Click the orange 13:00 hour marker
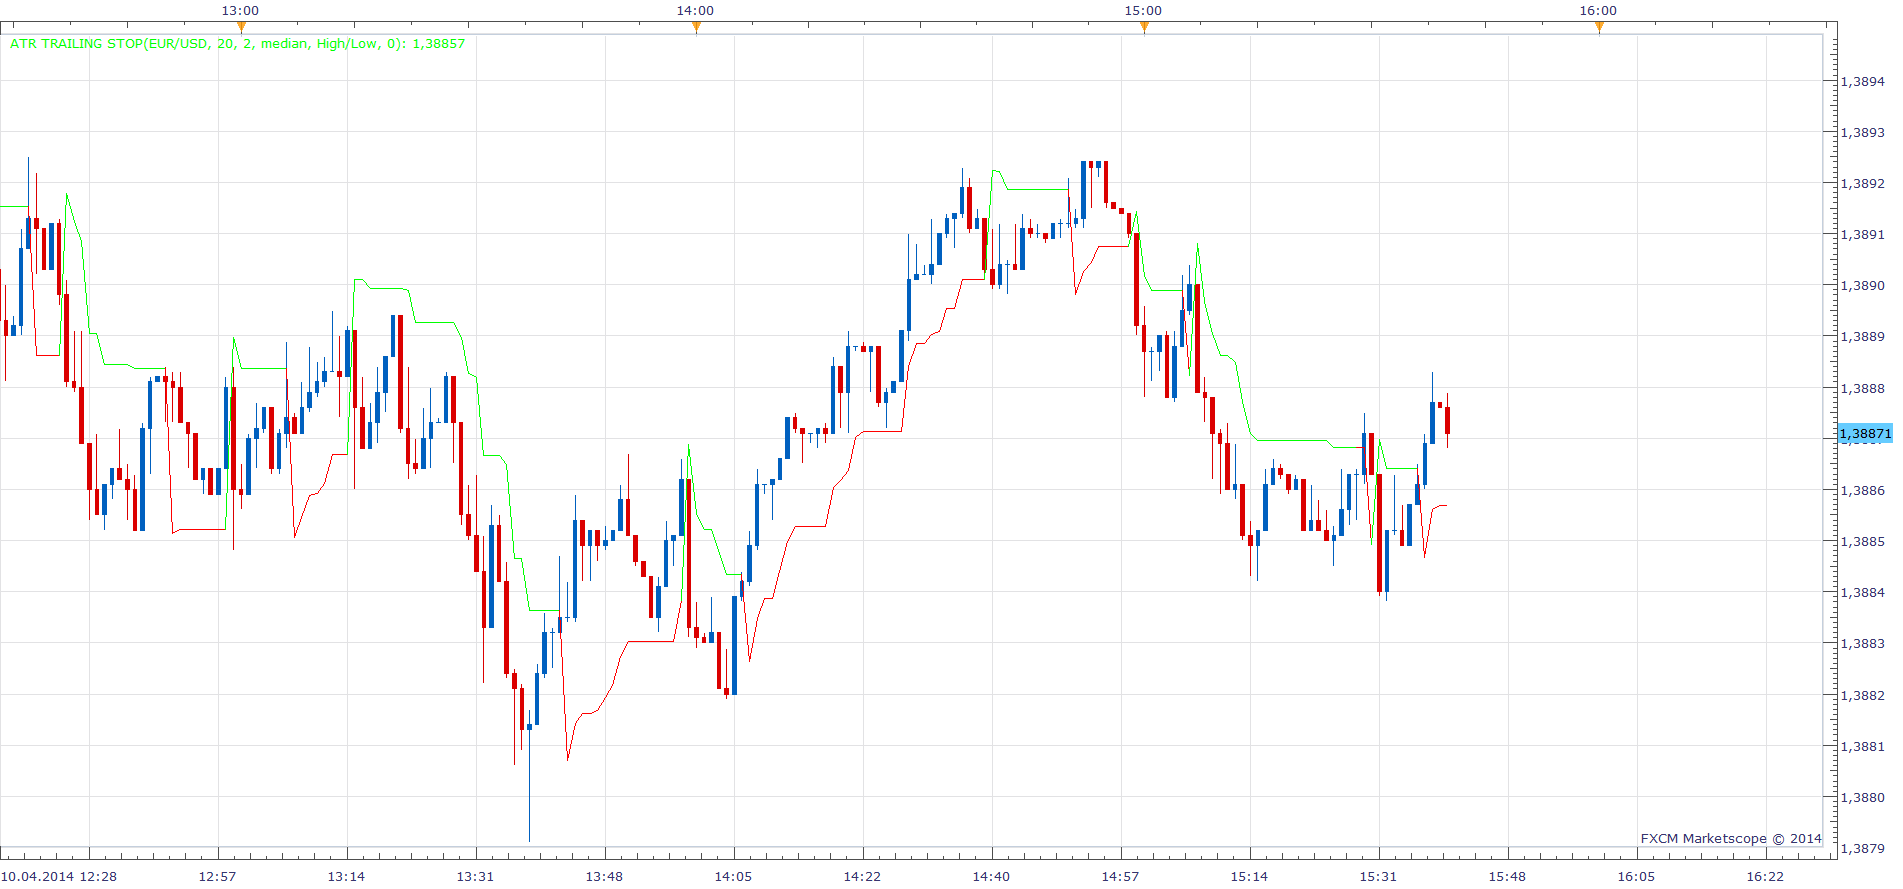 pyautogui.click(x=241, y=28)
